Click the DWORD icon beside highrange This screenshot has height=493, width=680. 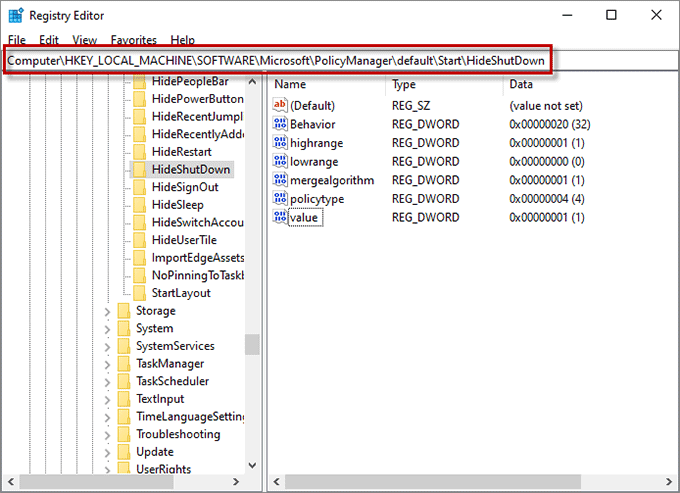(280, 143)
